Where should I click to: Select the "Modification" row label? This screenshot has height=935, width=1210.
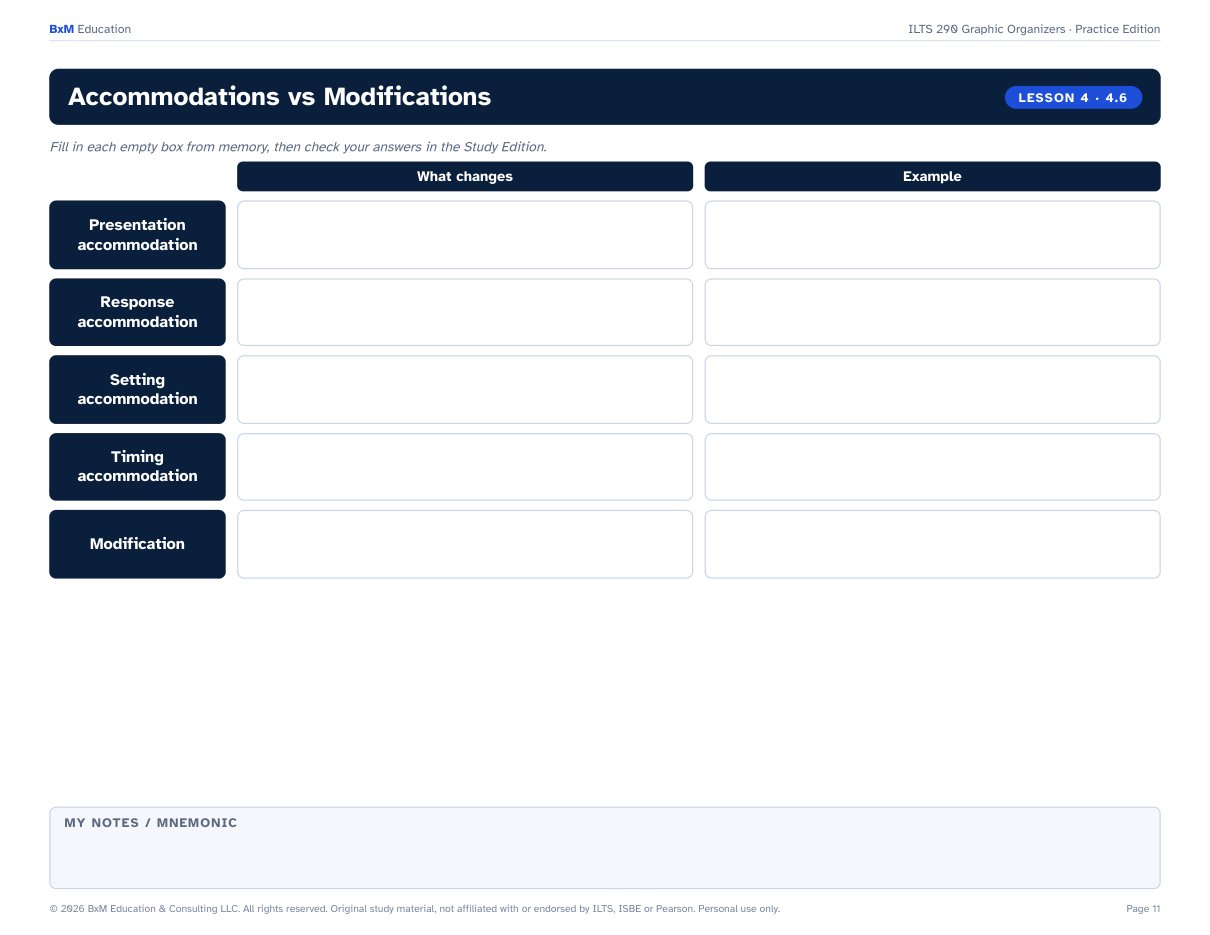(137, 544)
